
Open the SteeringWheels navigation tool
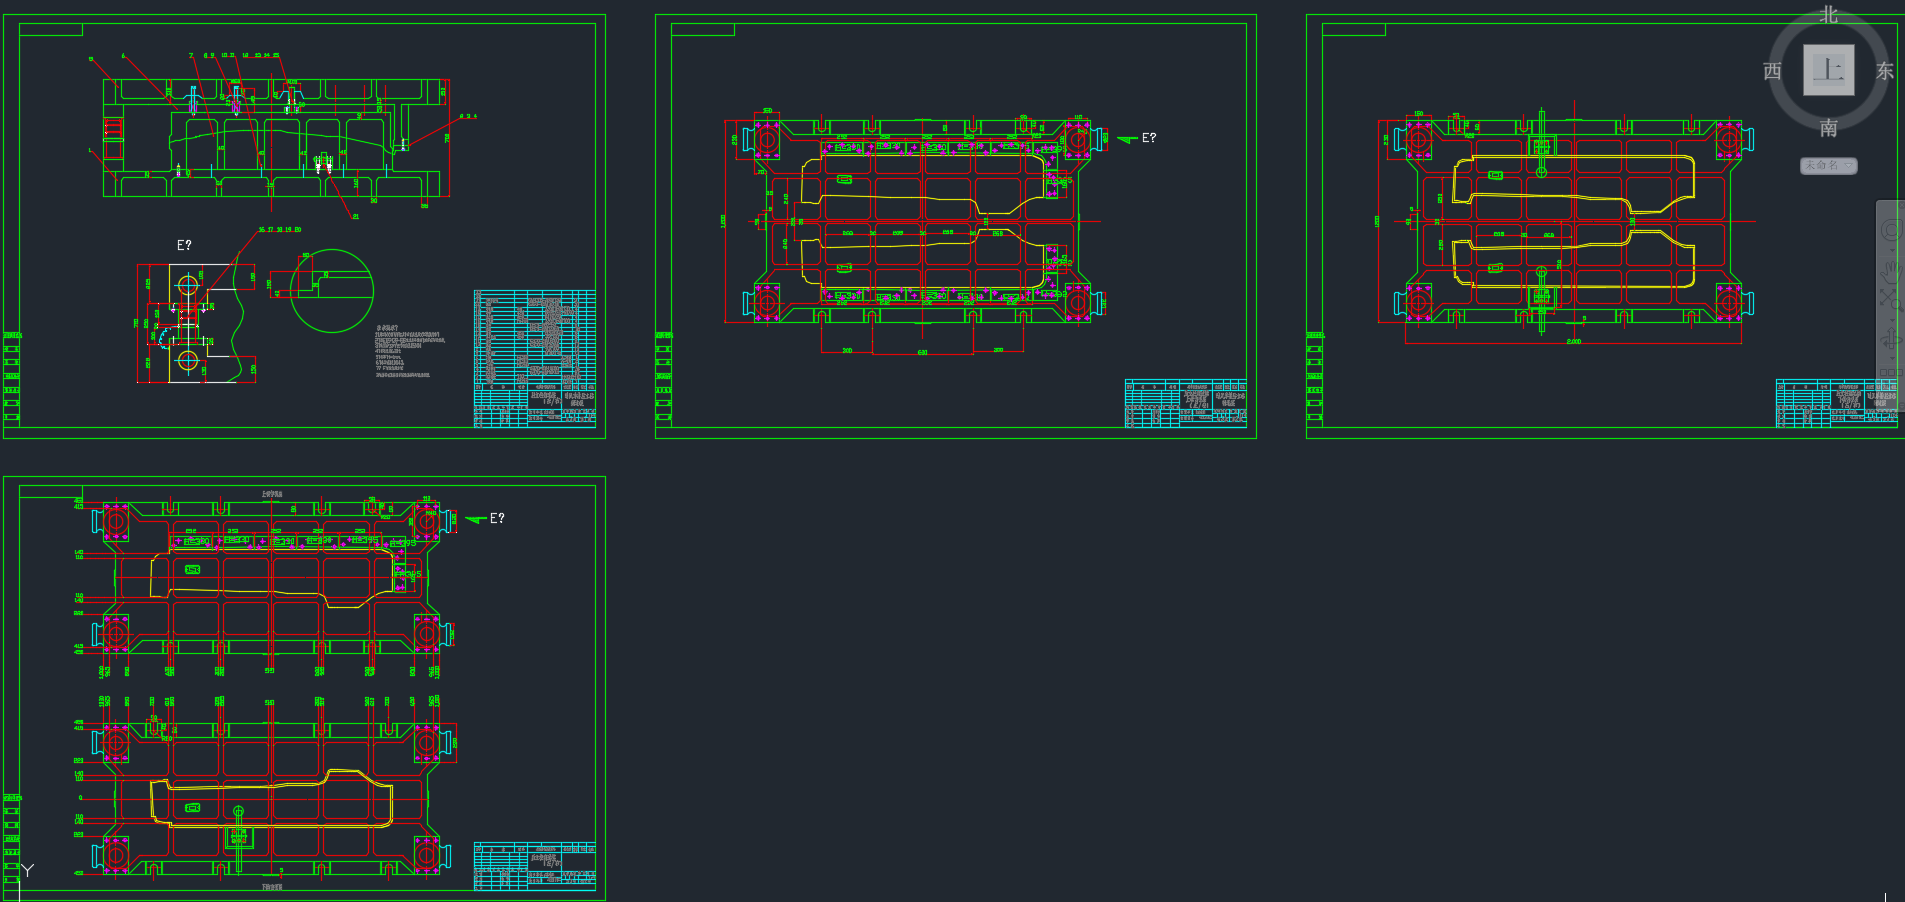tap(1890, 230)
